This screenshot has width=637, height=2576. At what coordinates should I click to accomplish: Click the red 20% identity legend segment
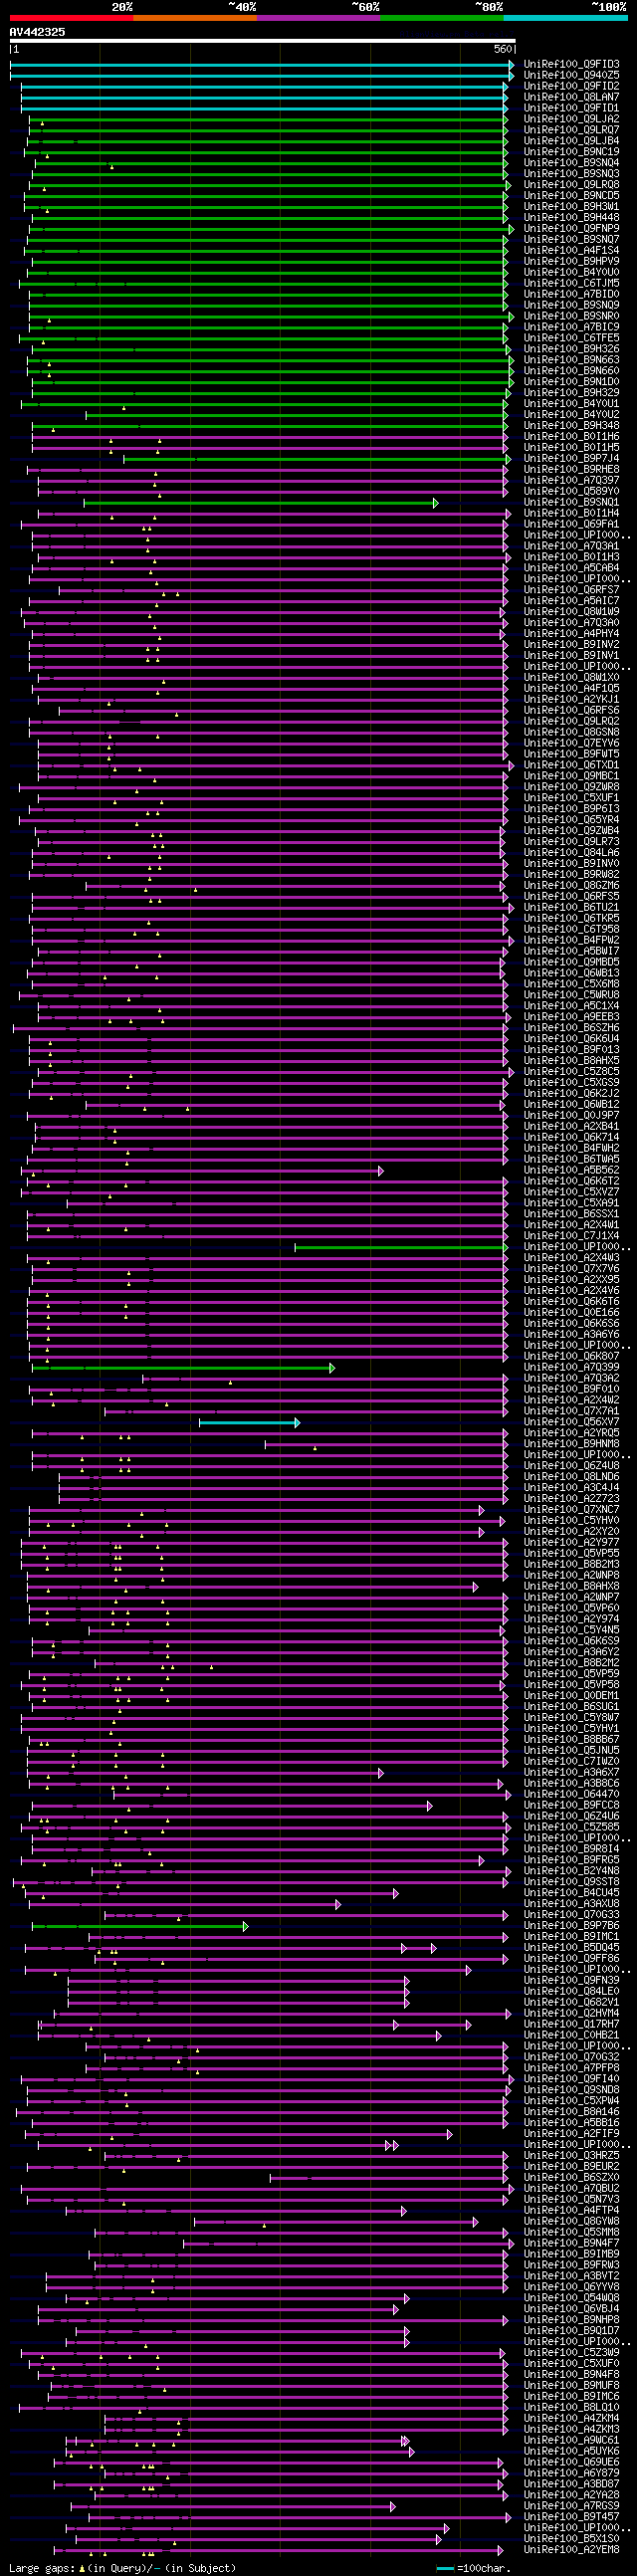point(71,18)
